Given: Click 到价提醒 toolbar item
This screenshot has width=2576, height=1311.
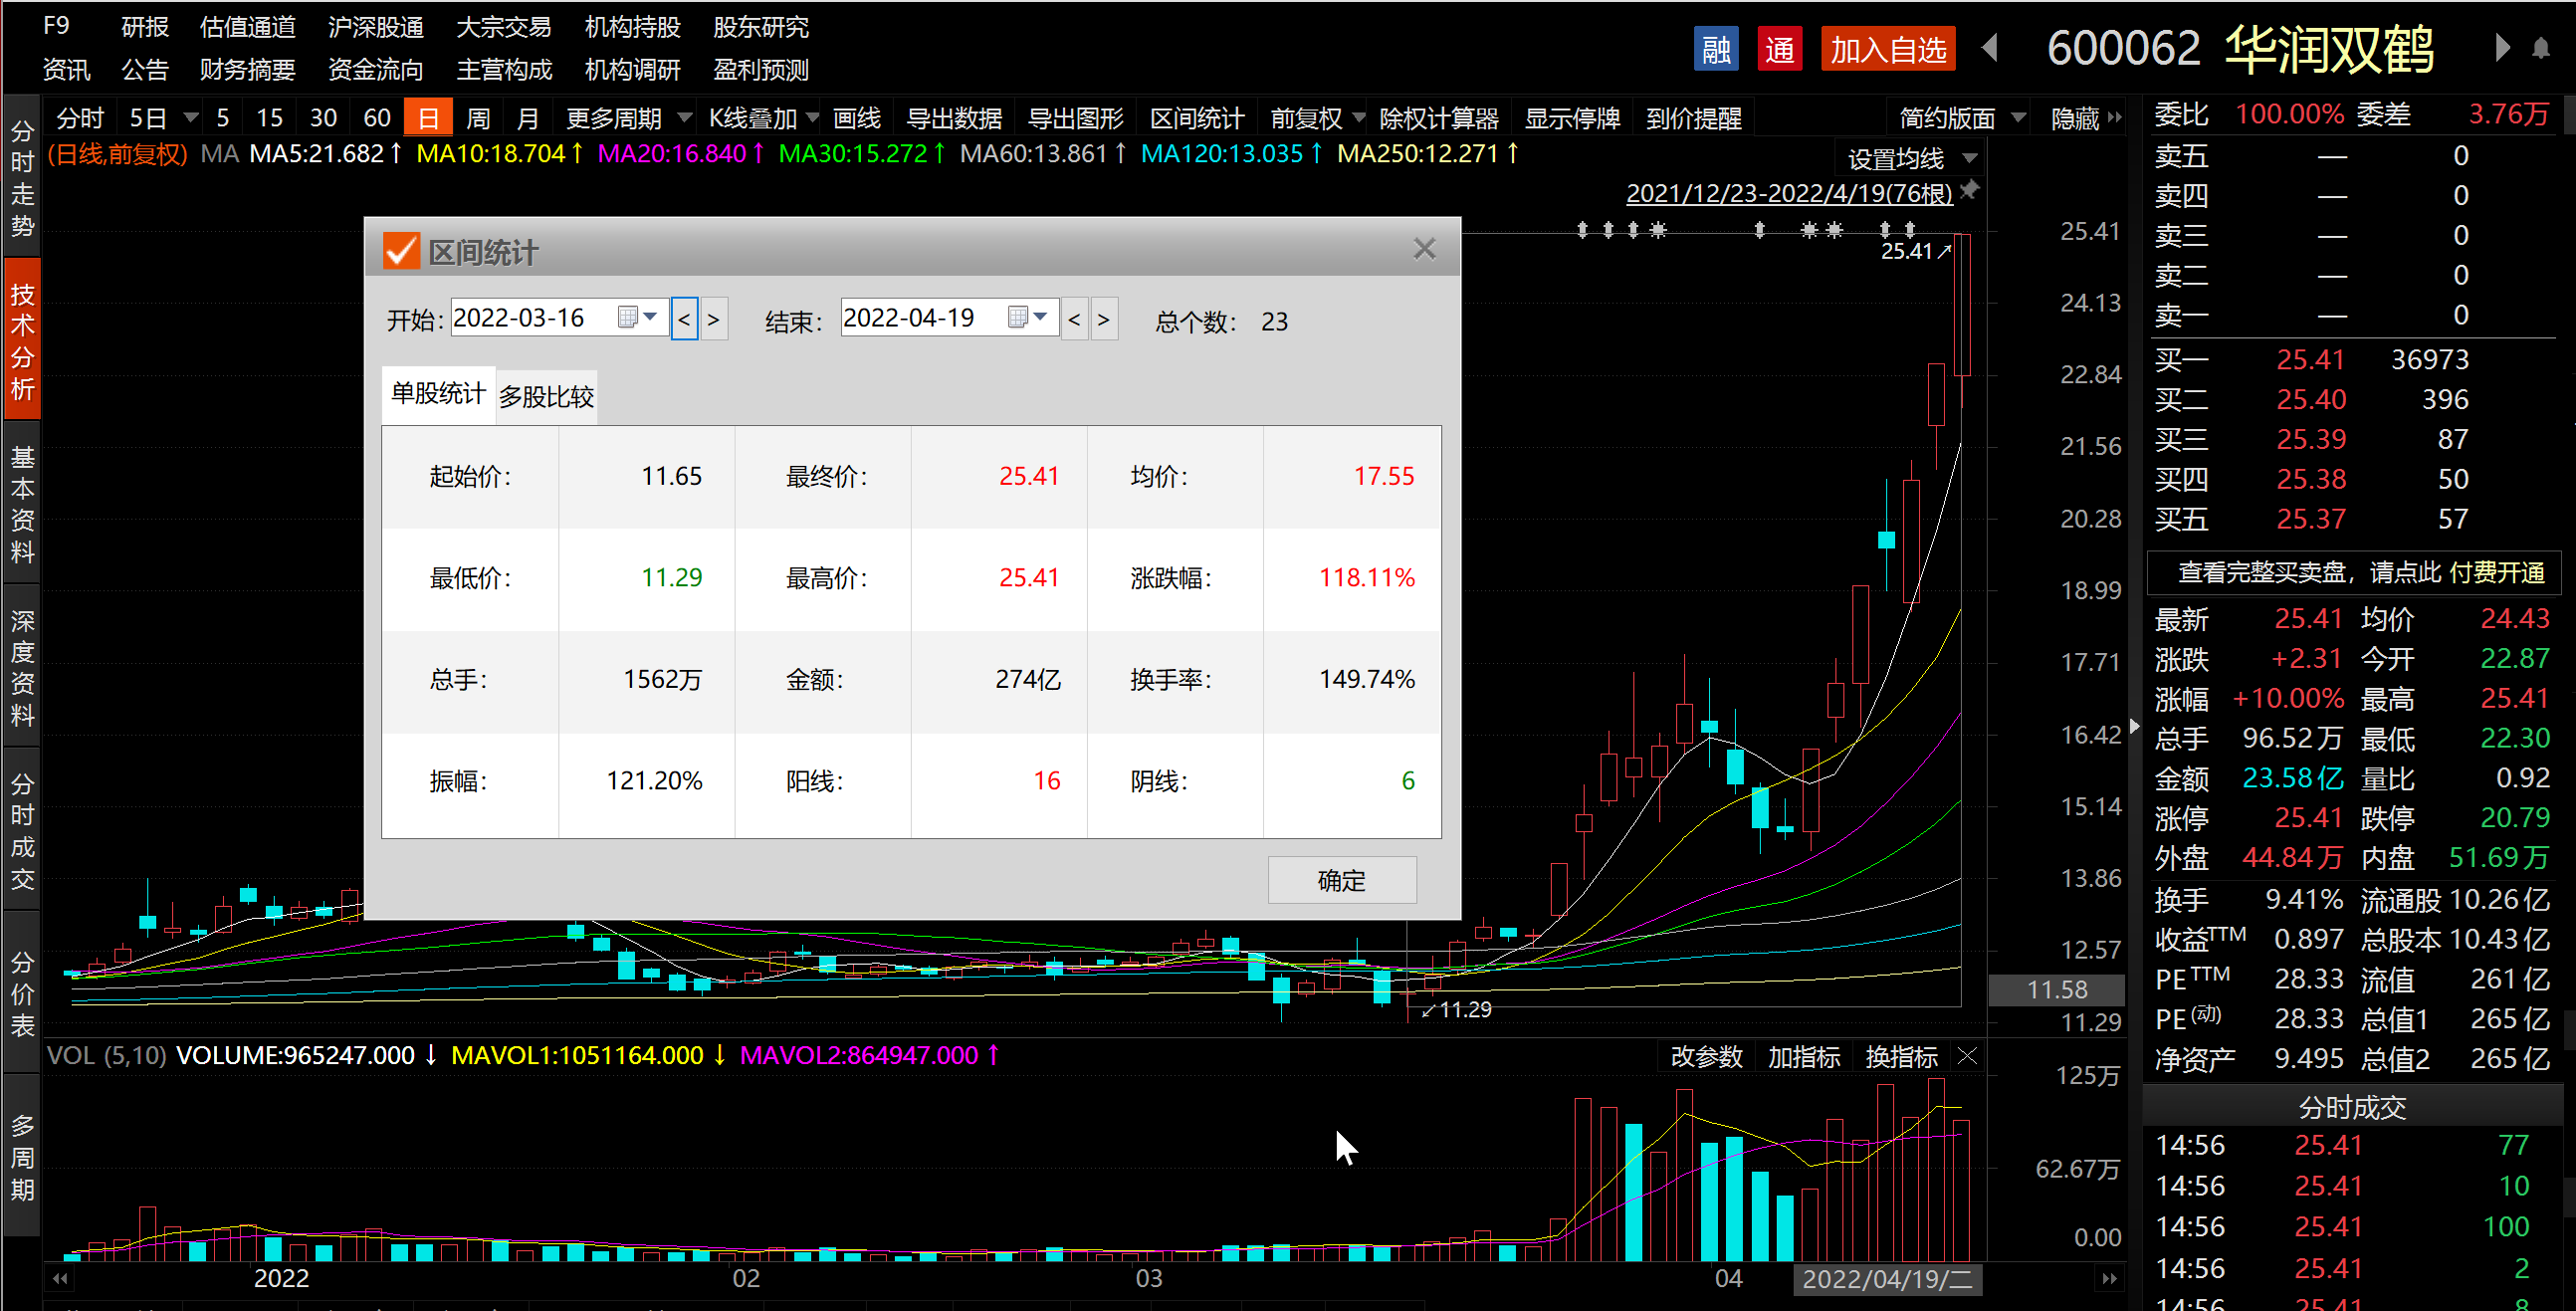Looking at the screenshot, I should pos(1693,118).
